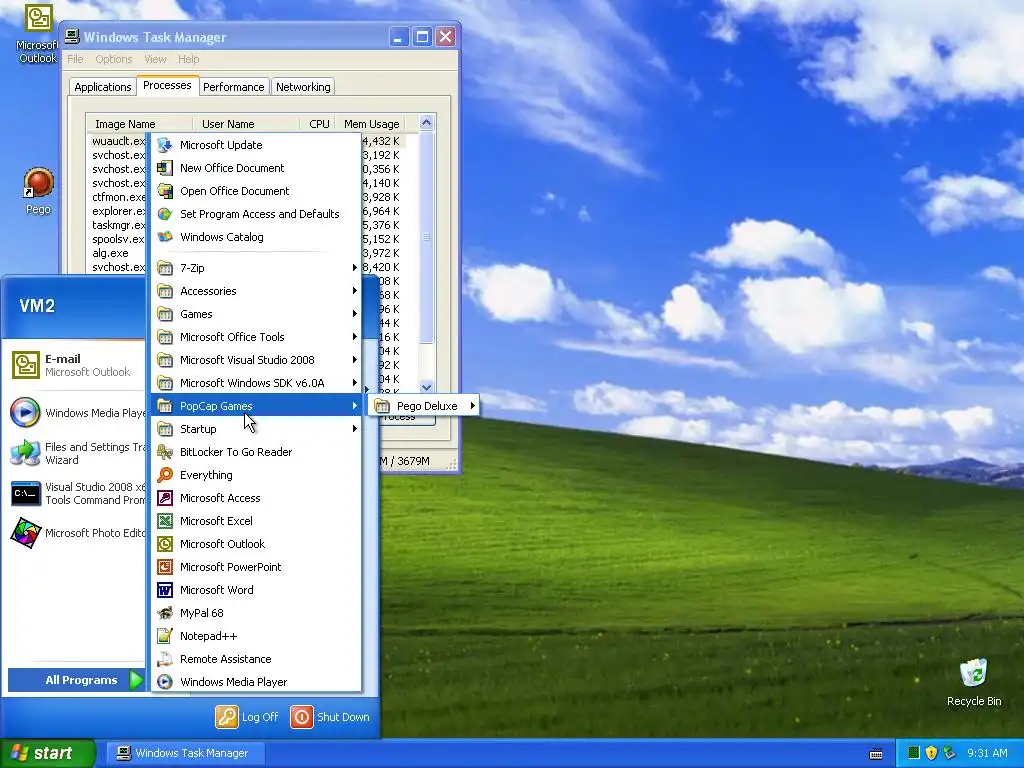Open the Microsoft Outlook desktop icon
Viewport: 1024px width, 768px height.
[x=37, y=34]
